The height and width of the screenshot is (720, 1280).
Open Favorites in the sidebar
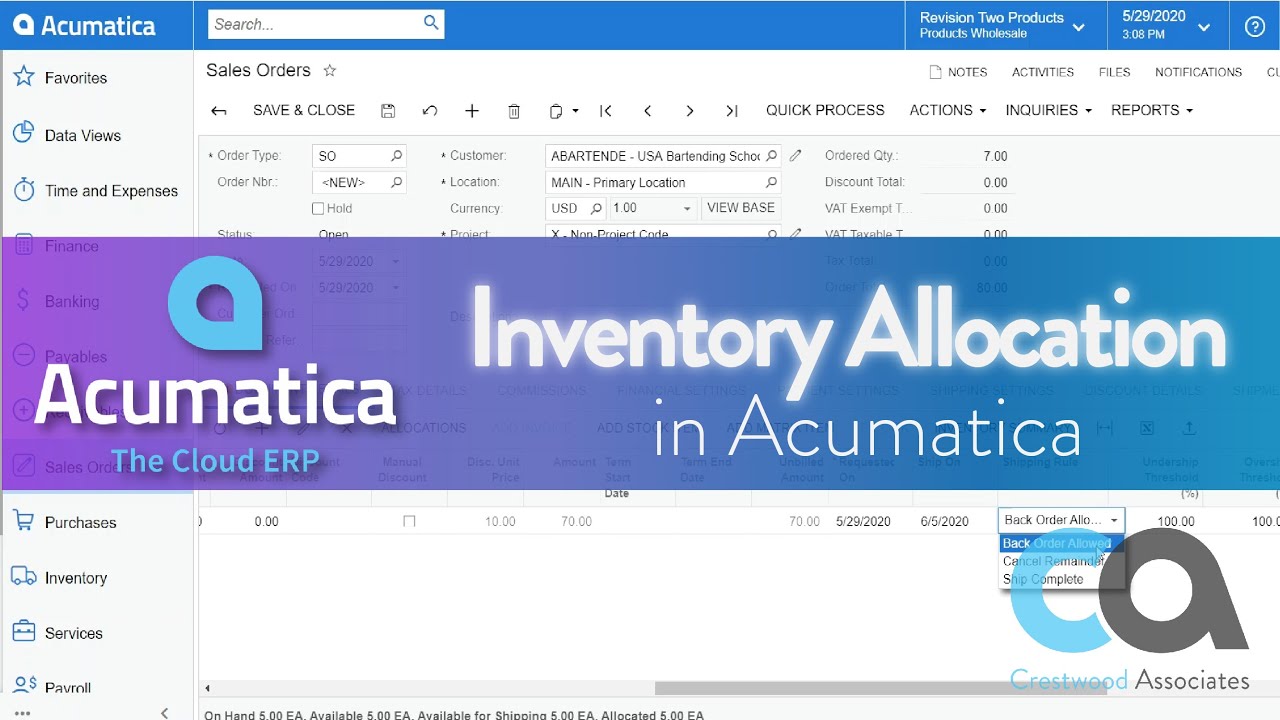click(75, 78)
